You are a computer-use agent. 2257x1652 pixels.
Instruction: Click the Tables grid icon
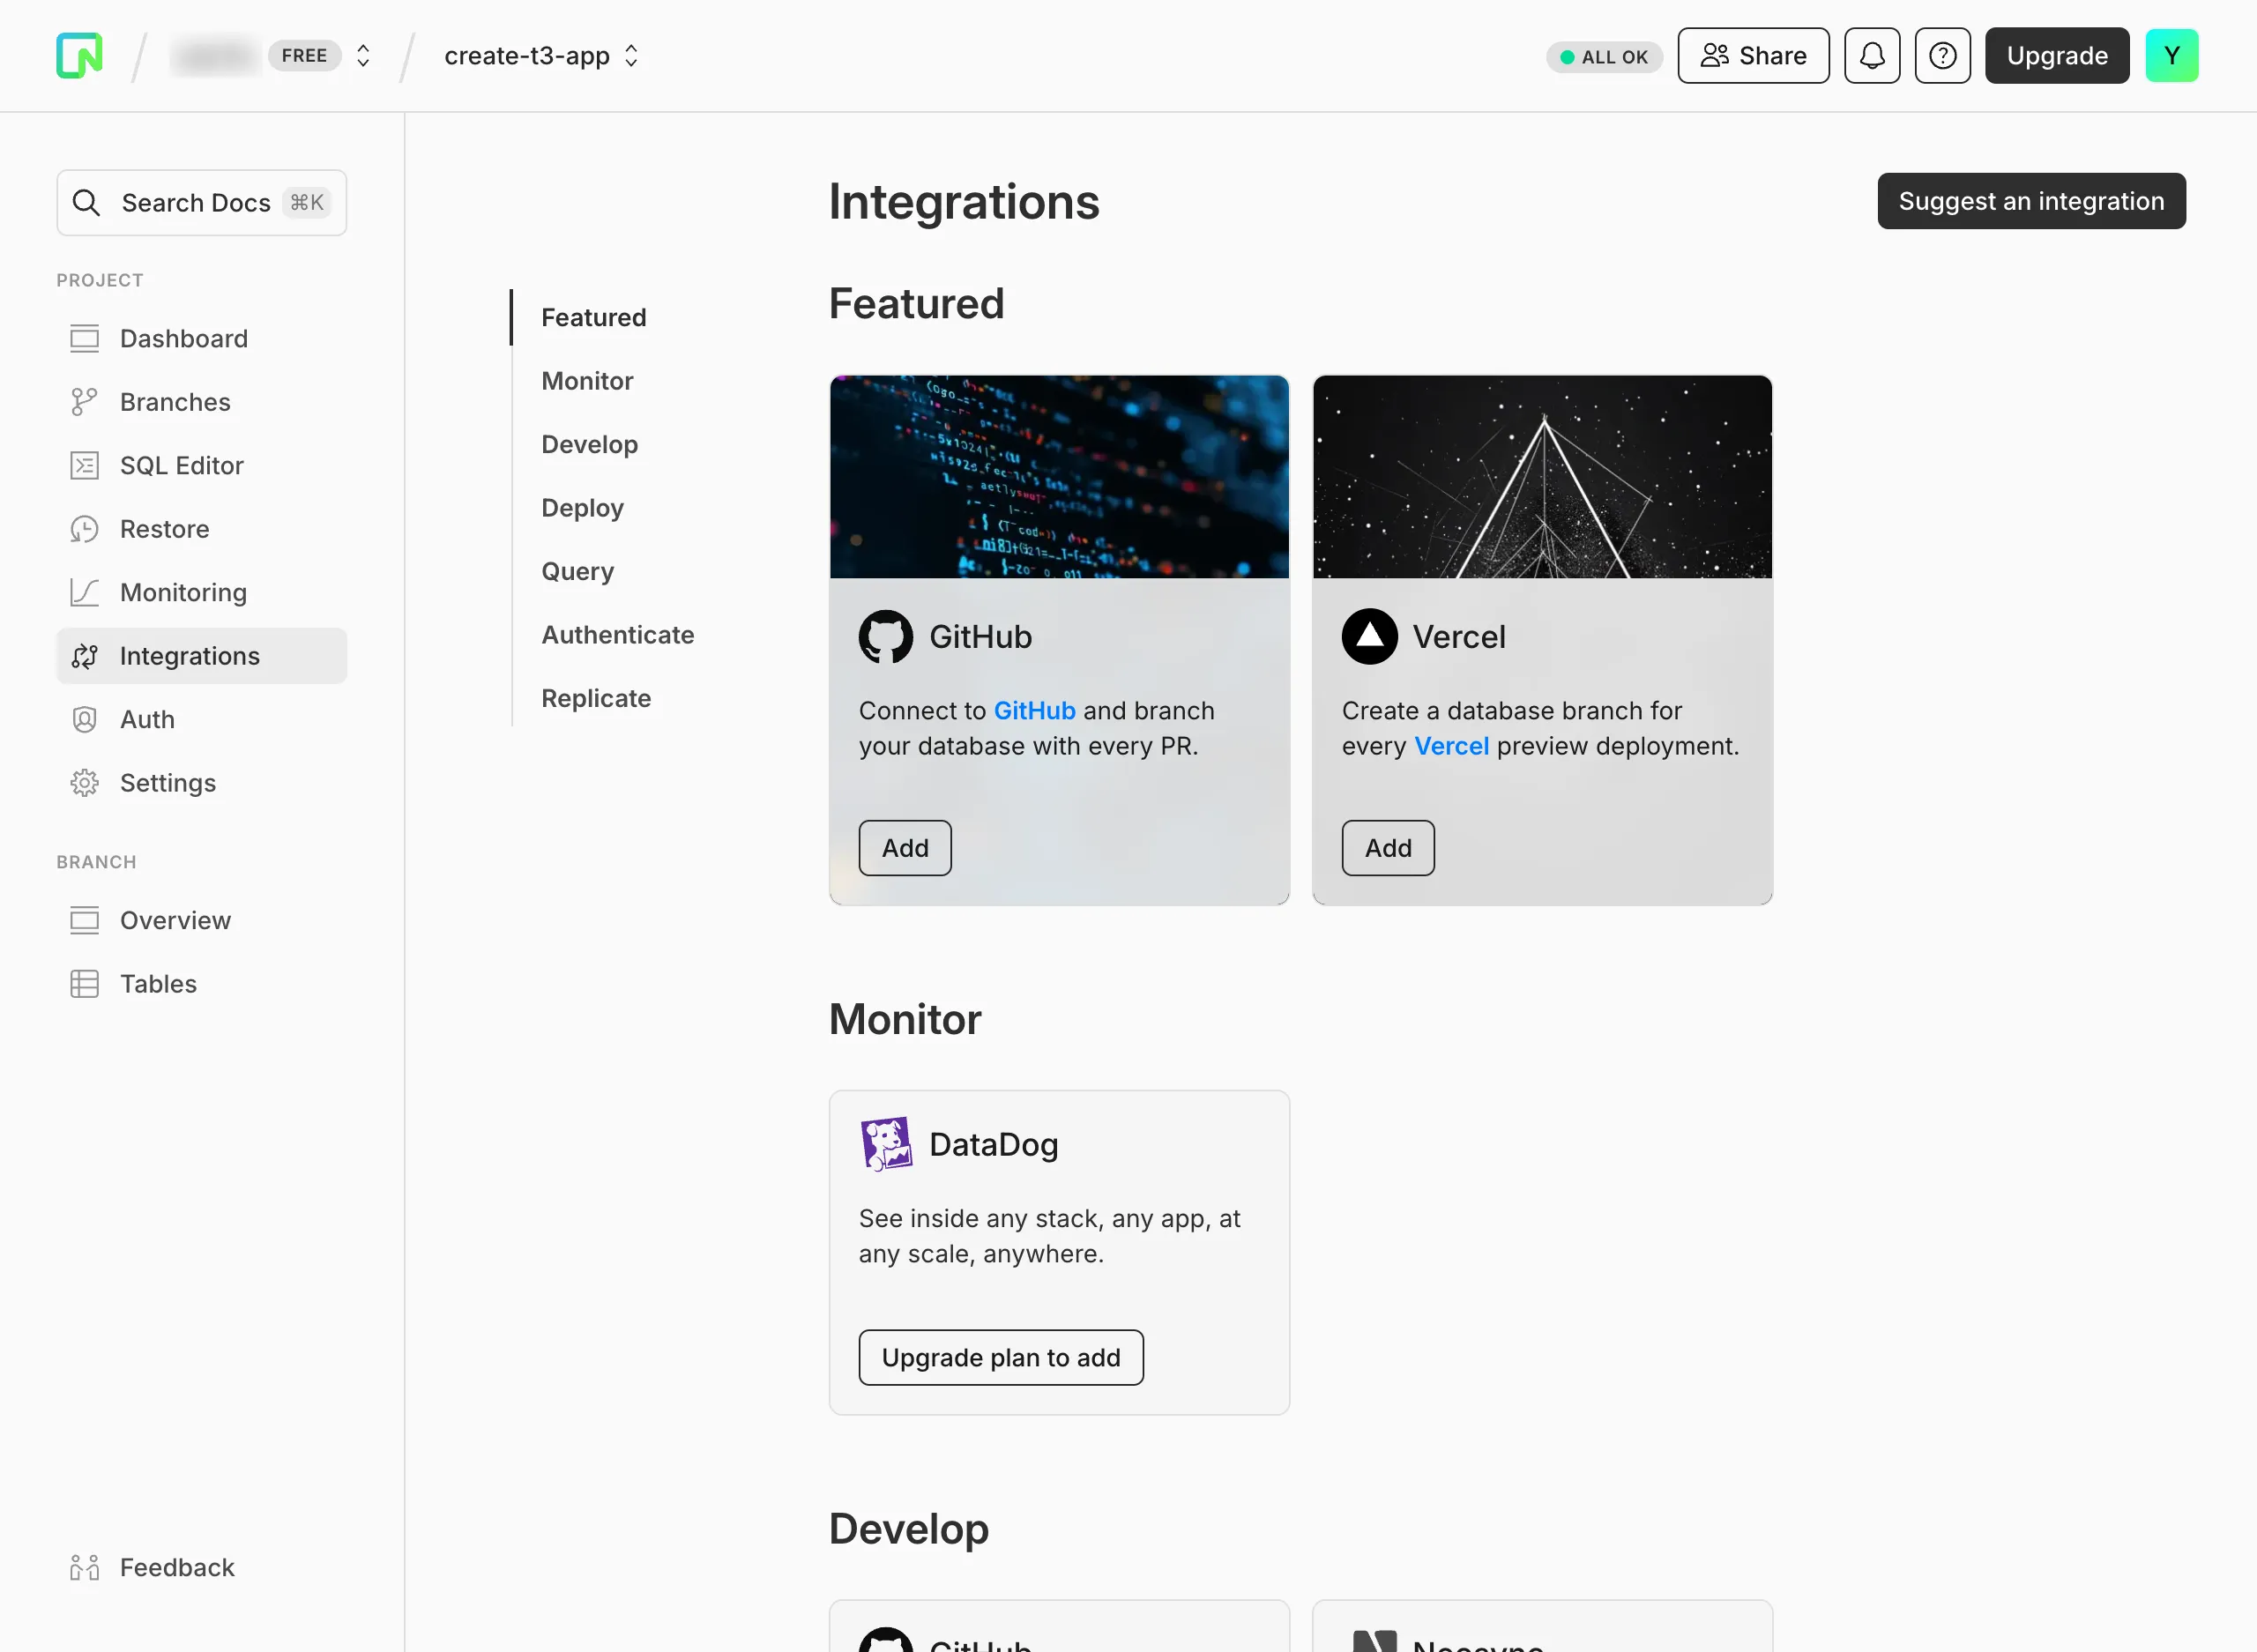(x=85, y=984)
